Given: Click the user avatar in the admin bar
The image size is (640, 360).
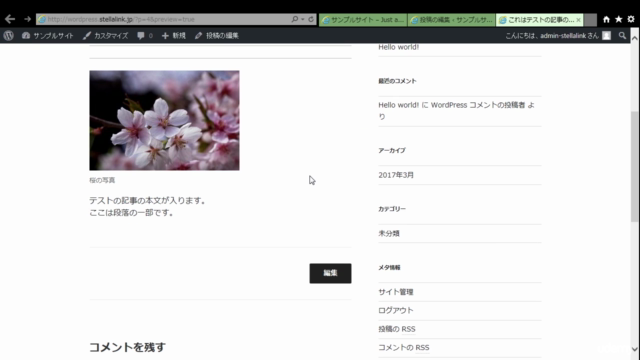Looking at the screenshot, I should [607, 36].
